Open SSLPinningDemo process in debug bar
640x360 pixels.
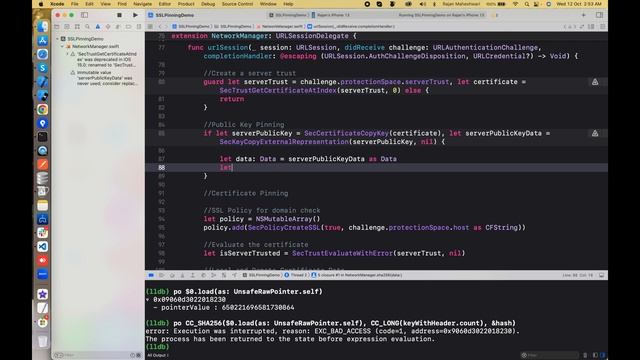pyautogui.click(x=261, y=276)
